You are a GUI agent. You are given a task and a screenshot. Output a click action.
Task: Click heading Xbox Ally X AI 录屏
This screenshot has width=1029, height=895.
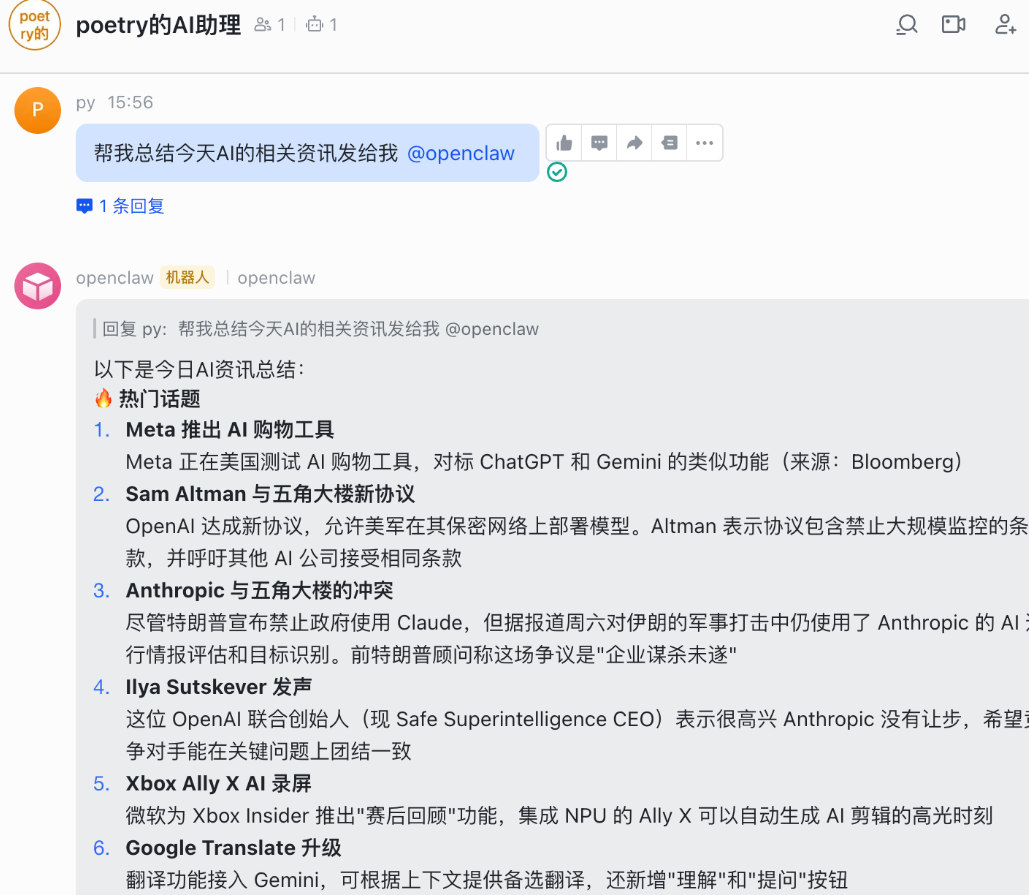(219, 783)
